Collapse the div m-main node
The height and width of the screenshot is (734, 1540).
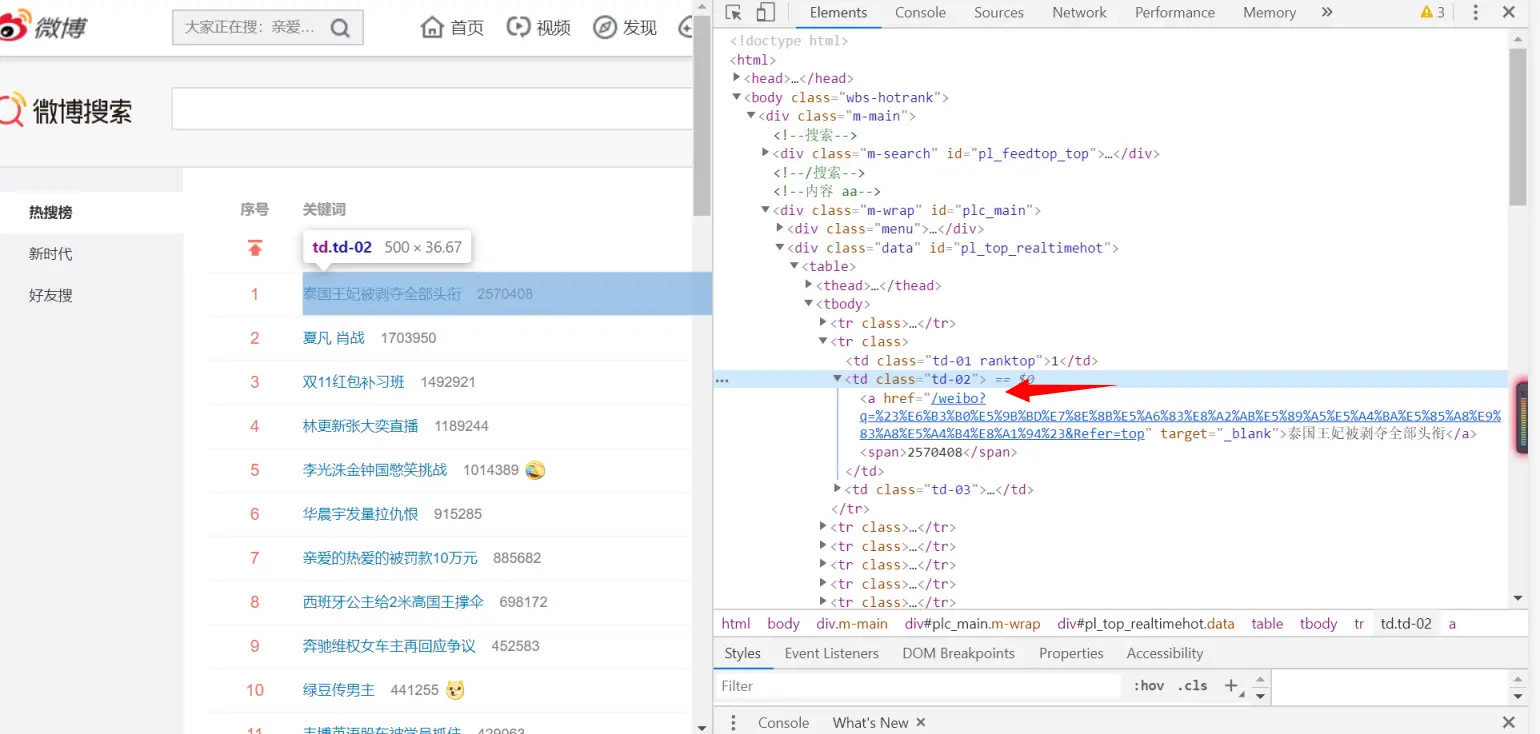point(751,116)
